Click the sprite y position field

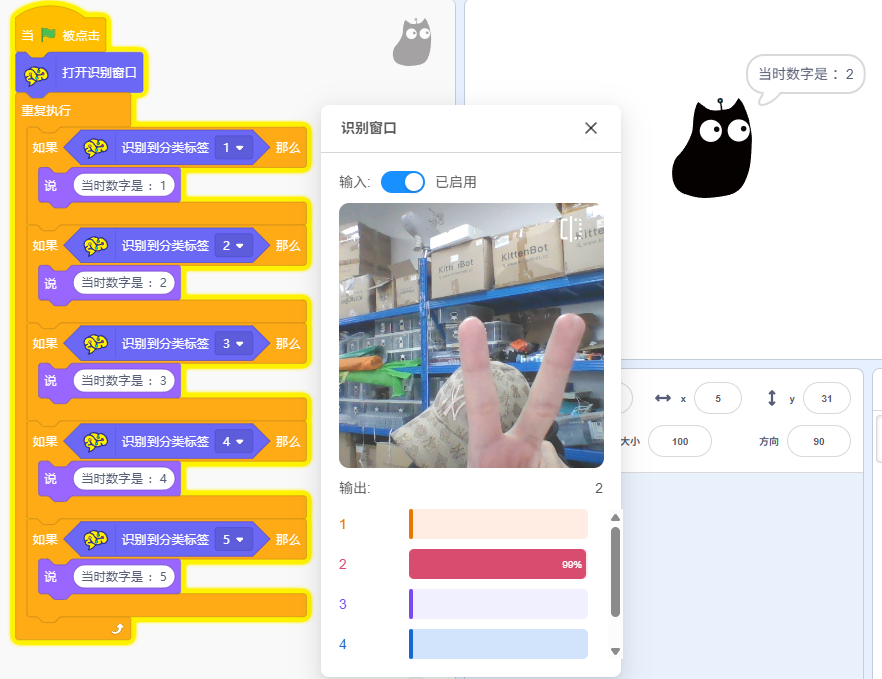(826, 399)
